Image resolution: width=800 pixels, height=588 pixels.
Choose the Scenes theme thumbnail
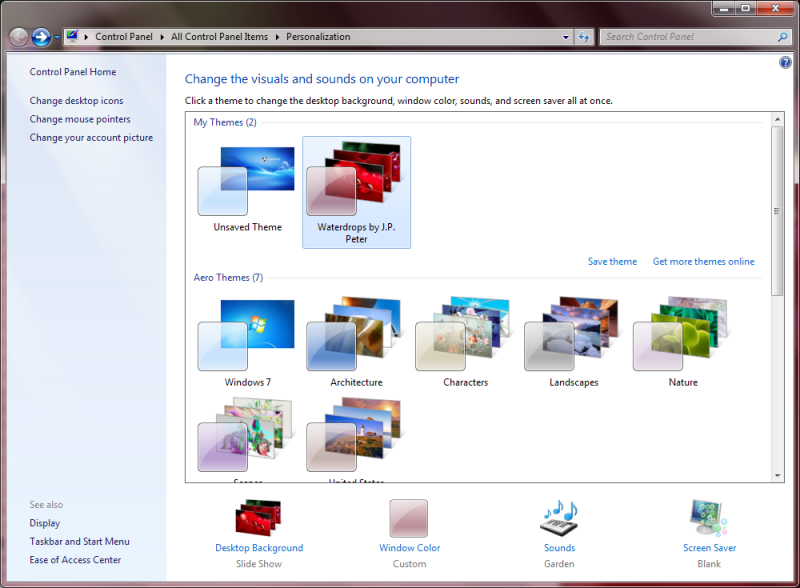click(x=246, y=435)
